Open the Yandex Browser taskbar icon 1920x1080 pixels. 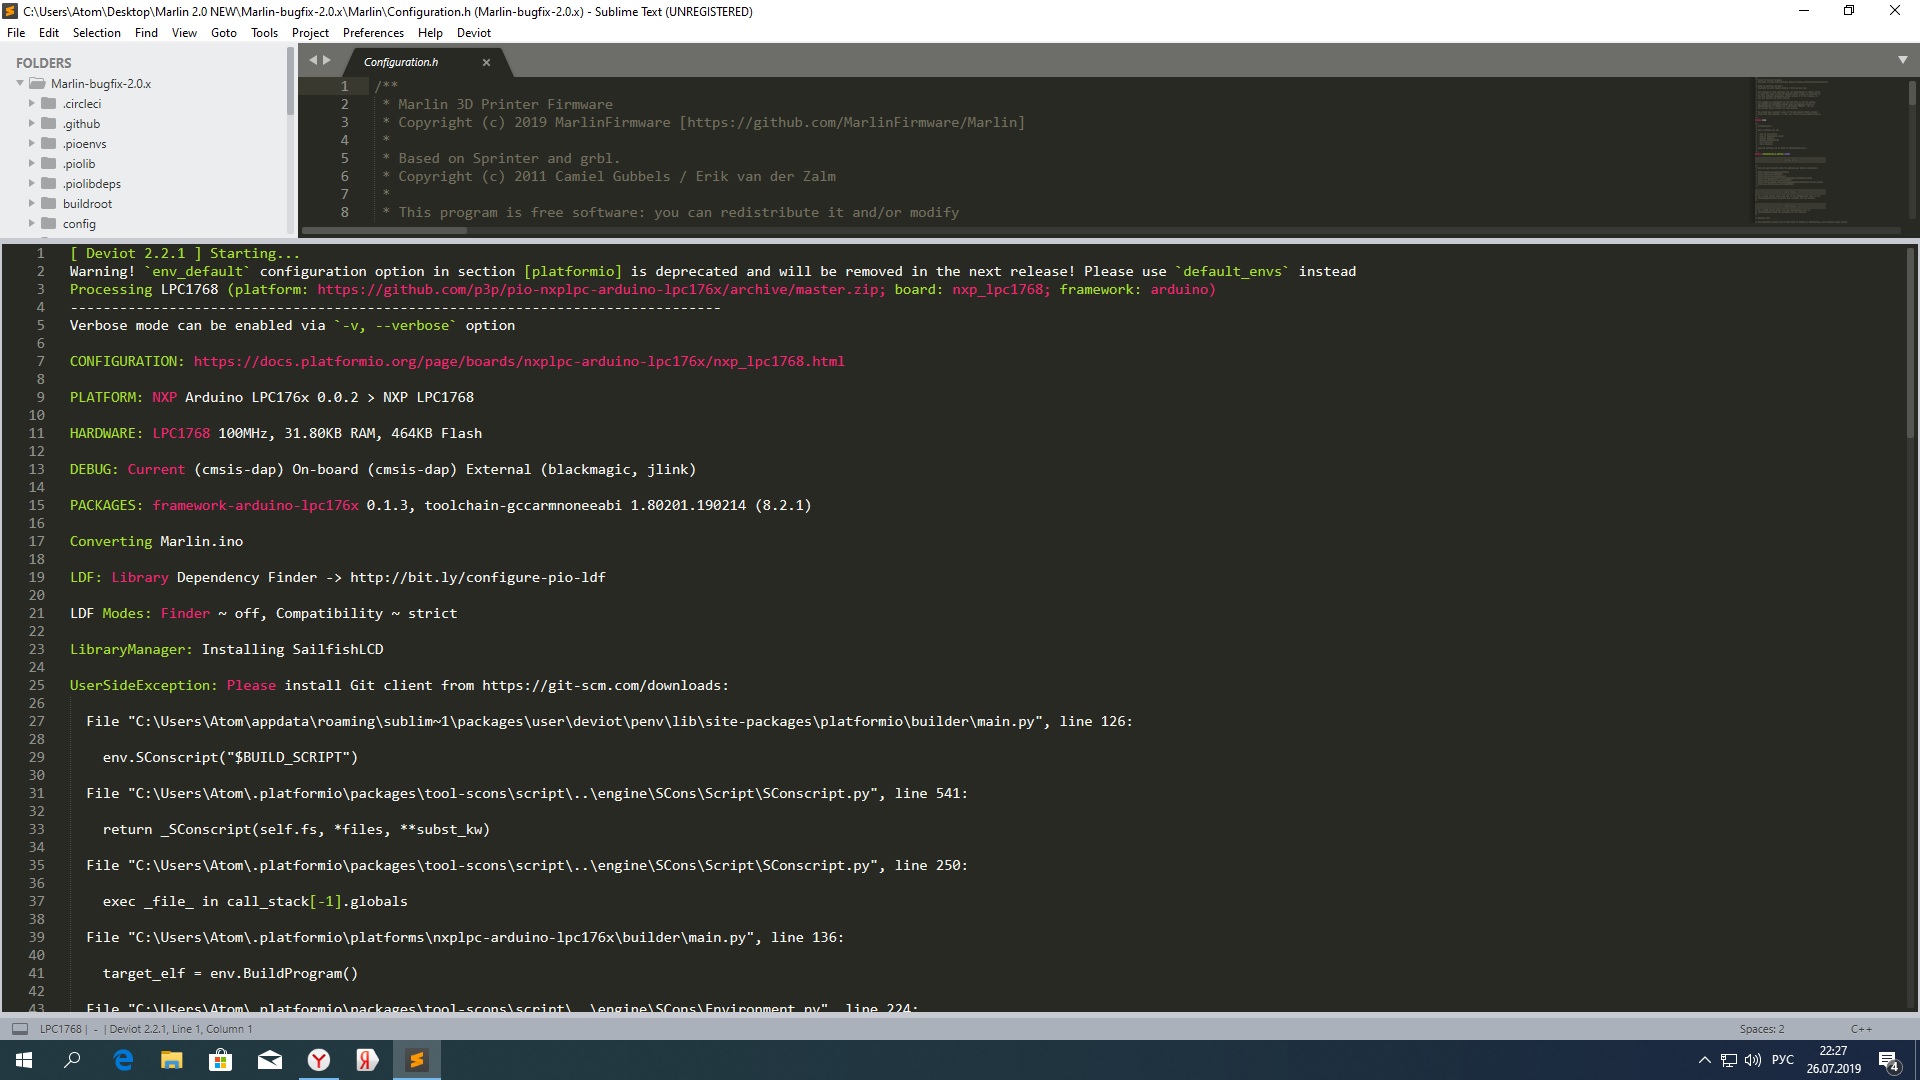[x=319, y=1060]
